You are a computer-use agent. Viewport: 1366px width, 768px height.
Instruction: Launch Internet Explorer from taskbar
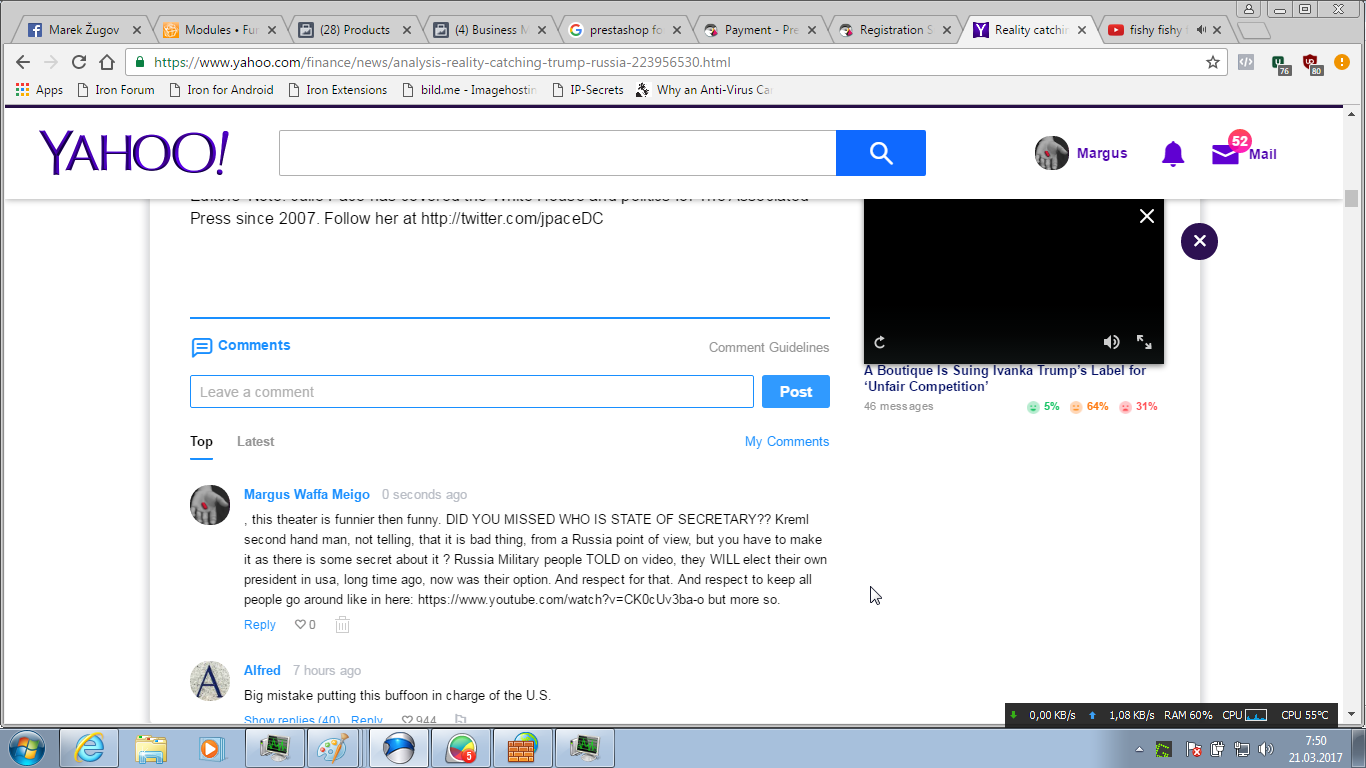(89, 748)
